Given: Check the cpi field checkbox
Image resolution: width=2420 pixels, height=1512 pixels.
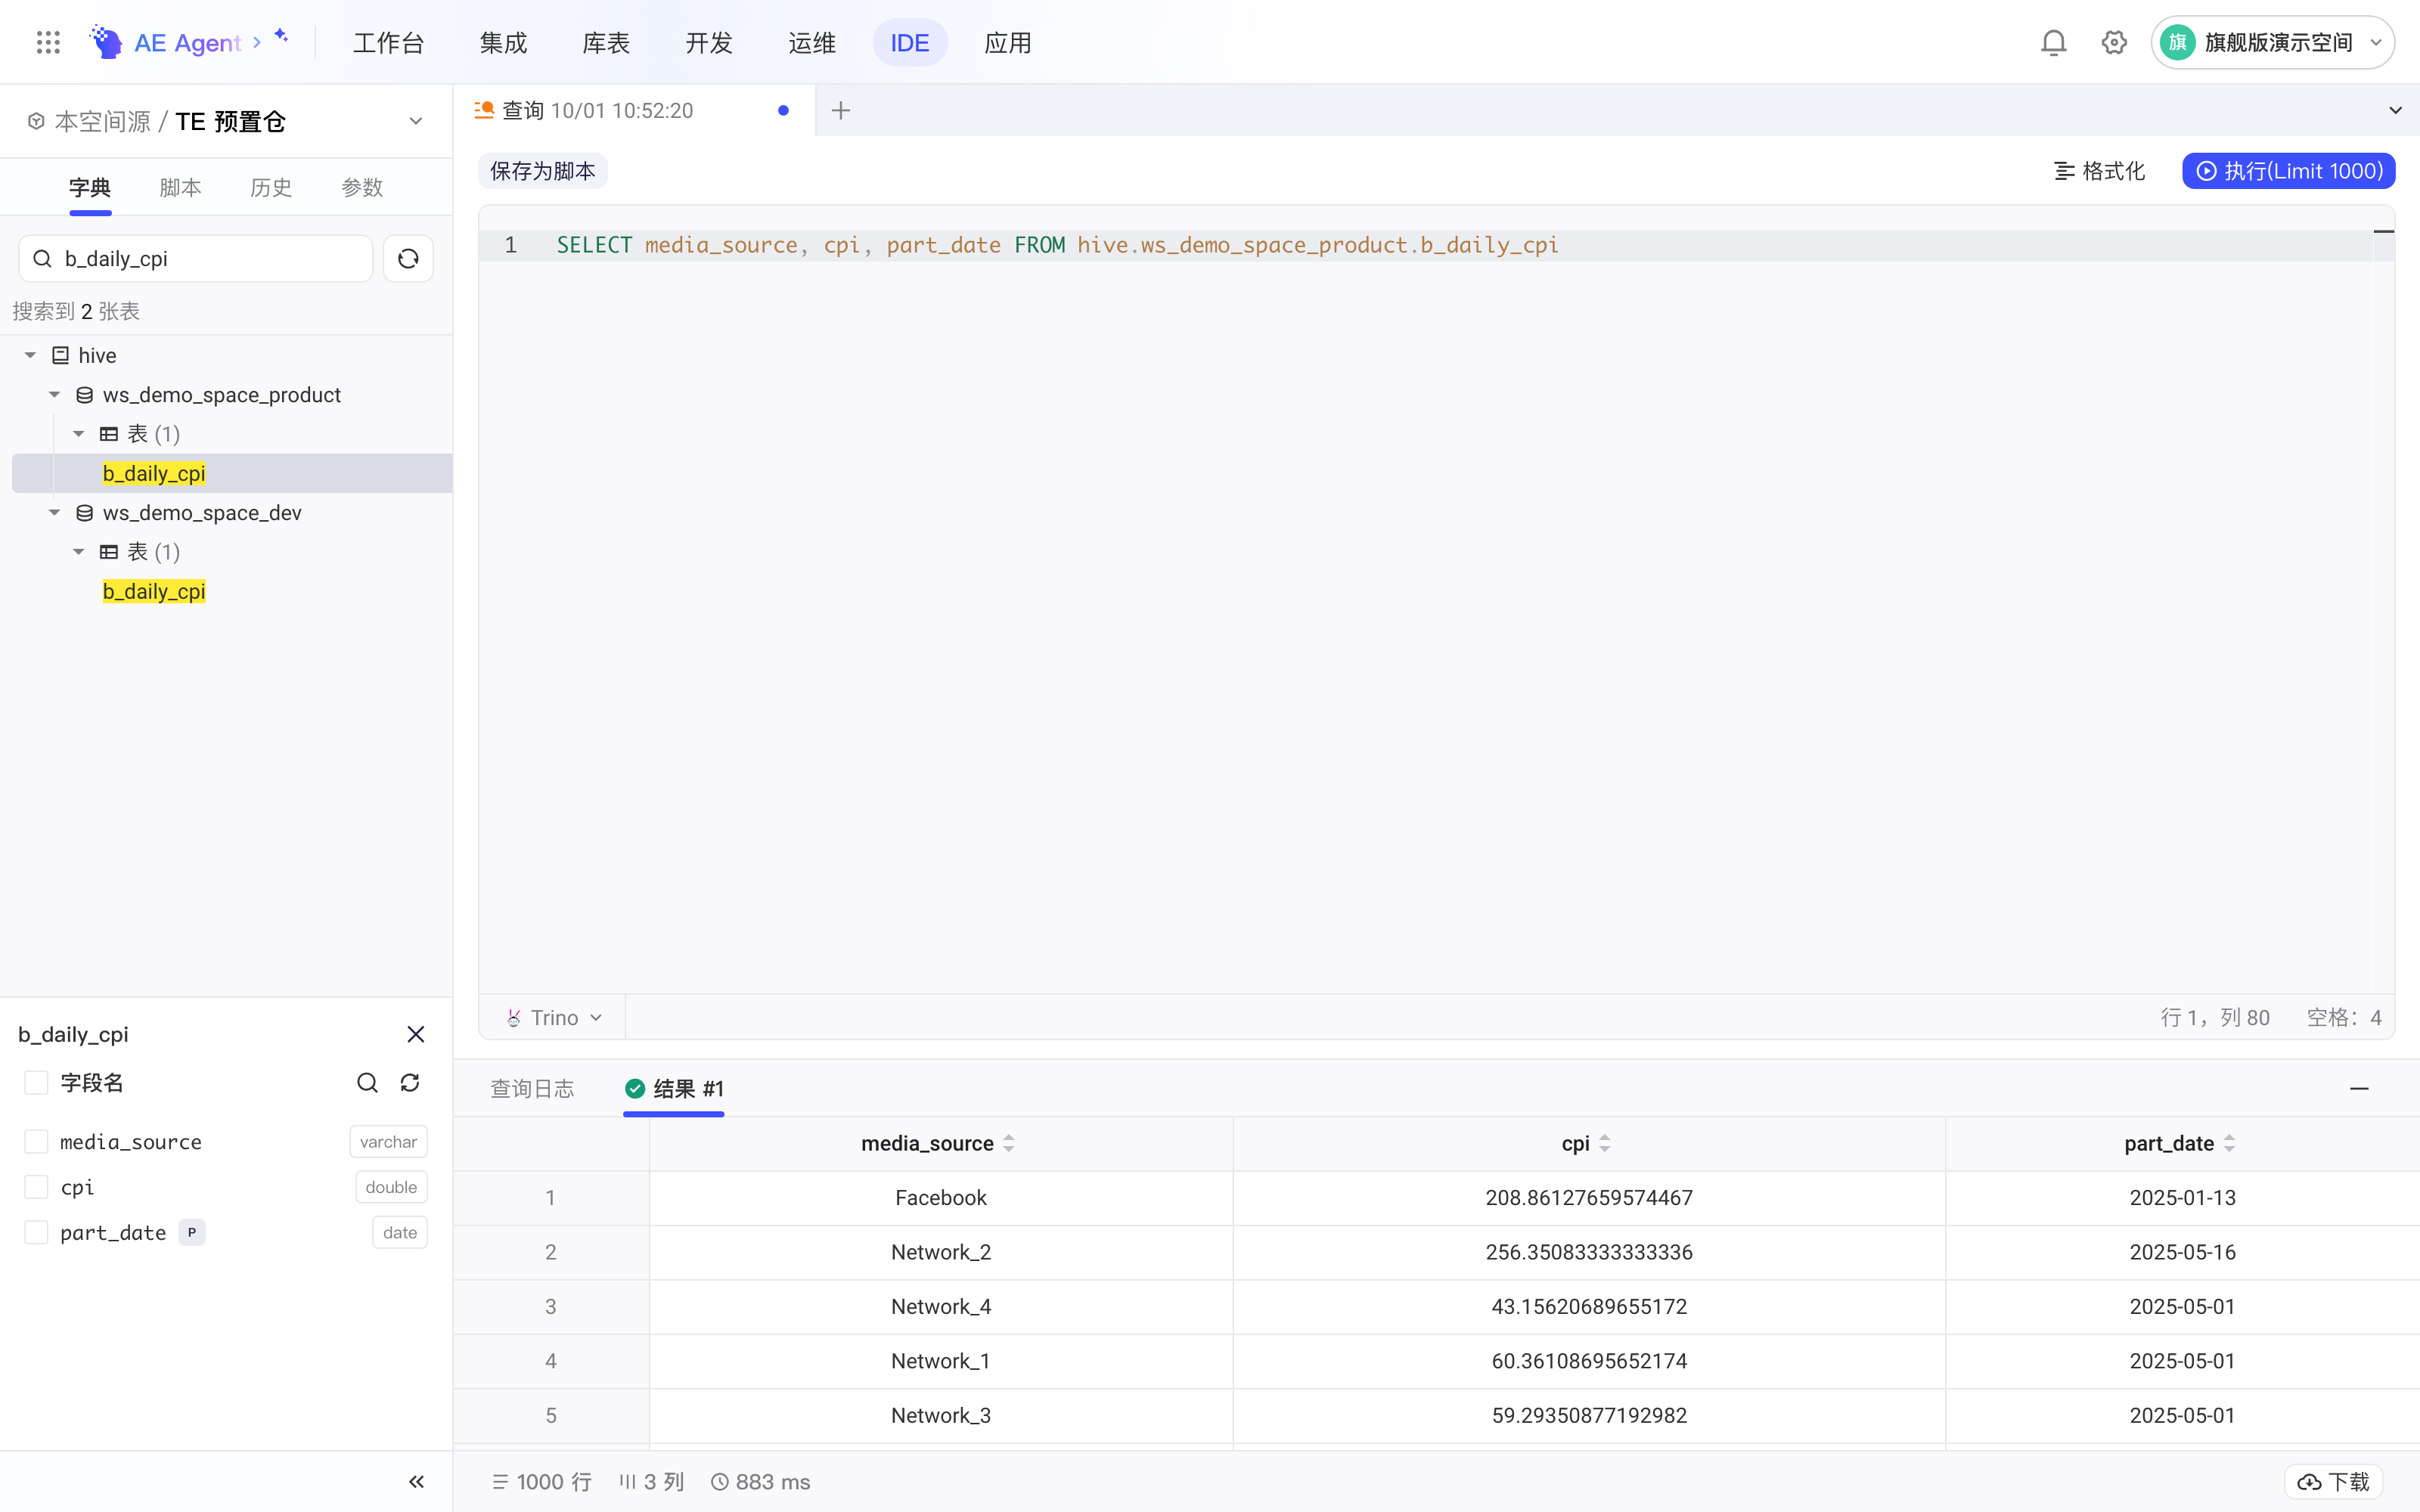Looking at the screenshot, I should 36,1187.
